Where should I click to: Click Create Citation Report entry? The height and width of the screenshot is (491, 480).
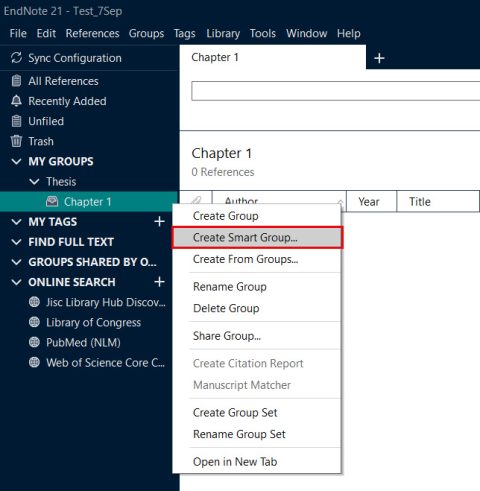[257, 363]
